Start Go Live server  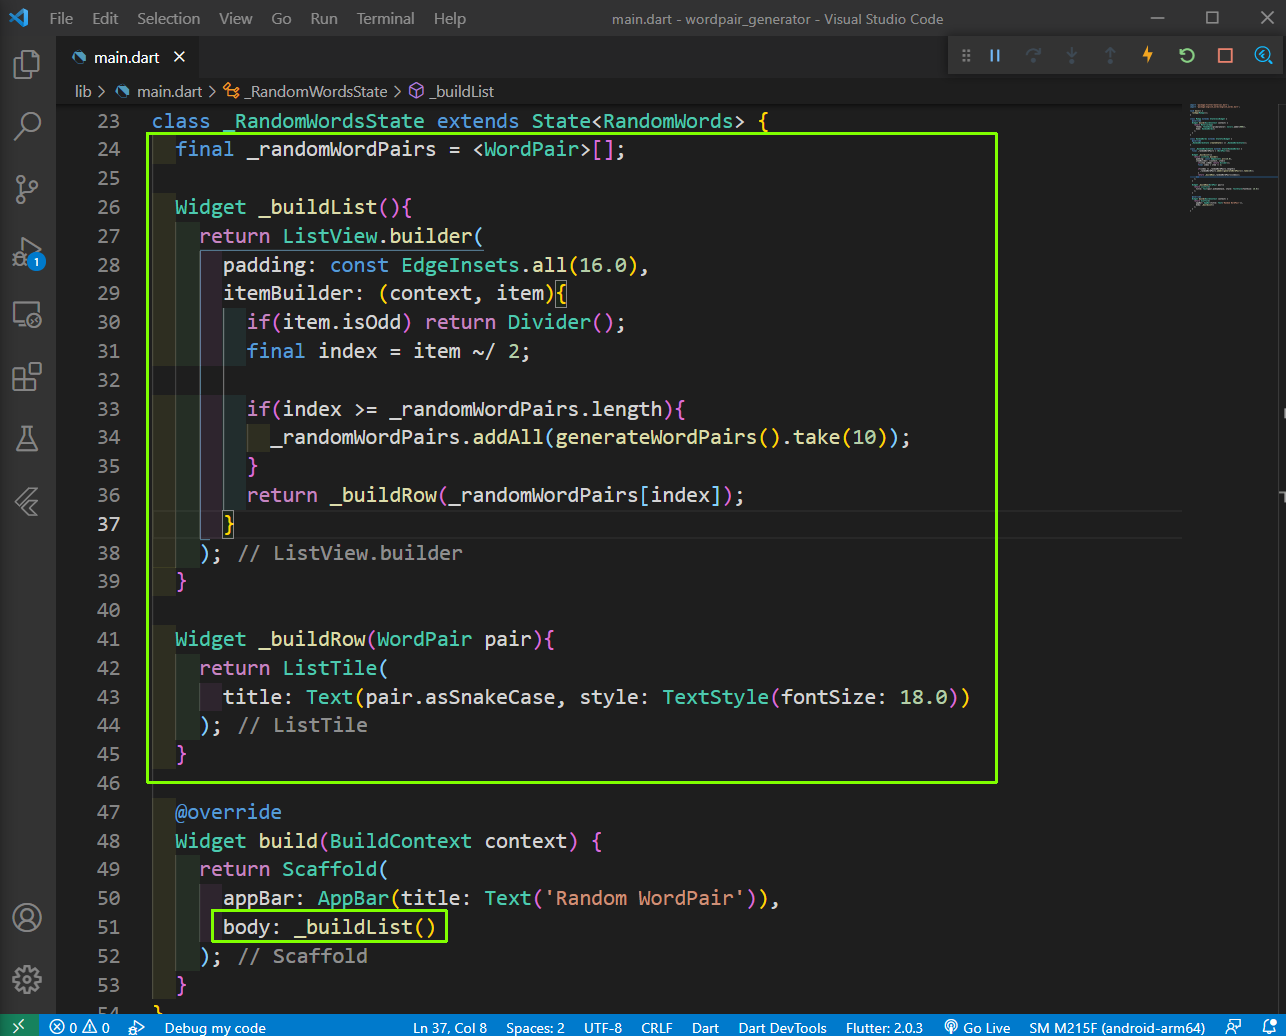977,1027
